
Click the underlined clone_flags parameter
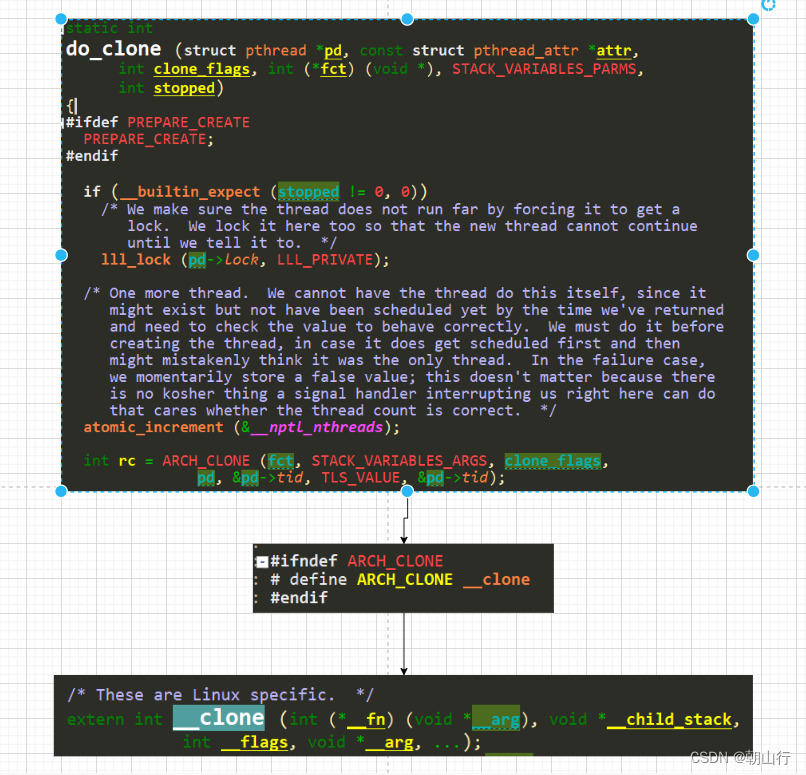pos(202,69)
